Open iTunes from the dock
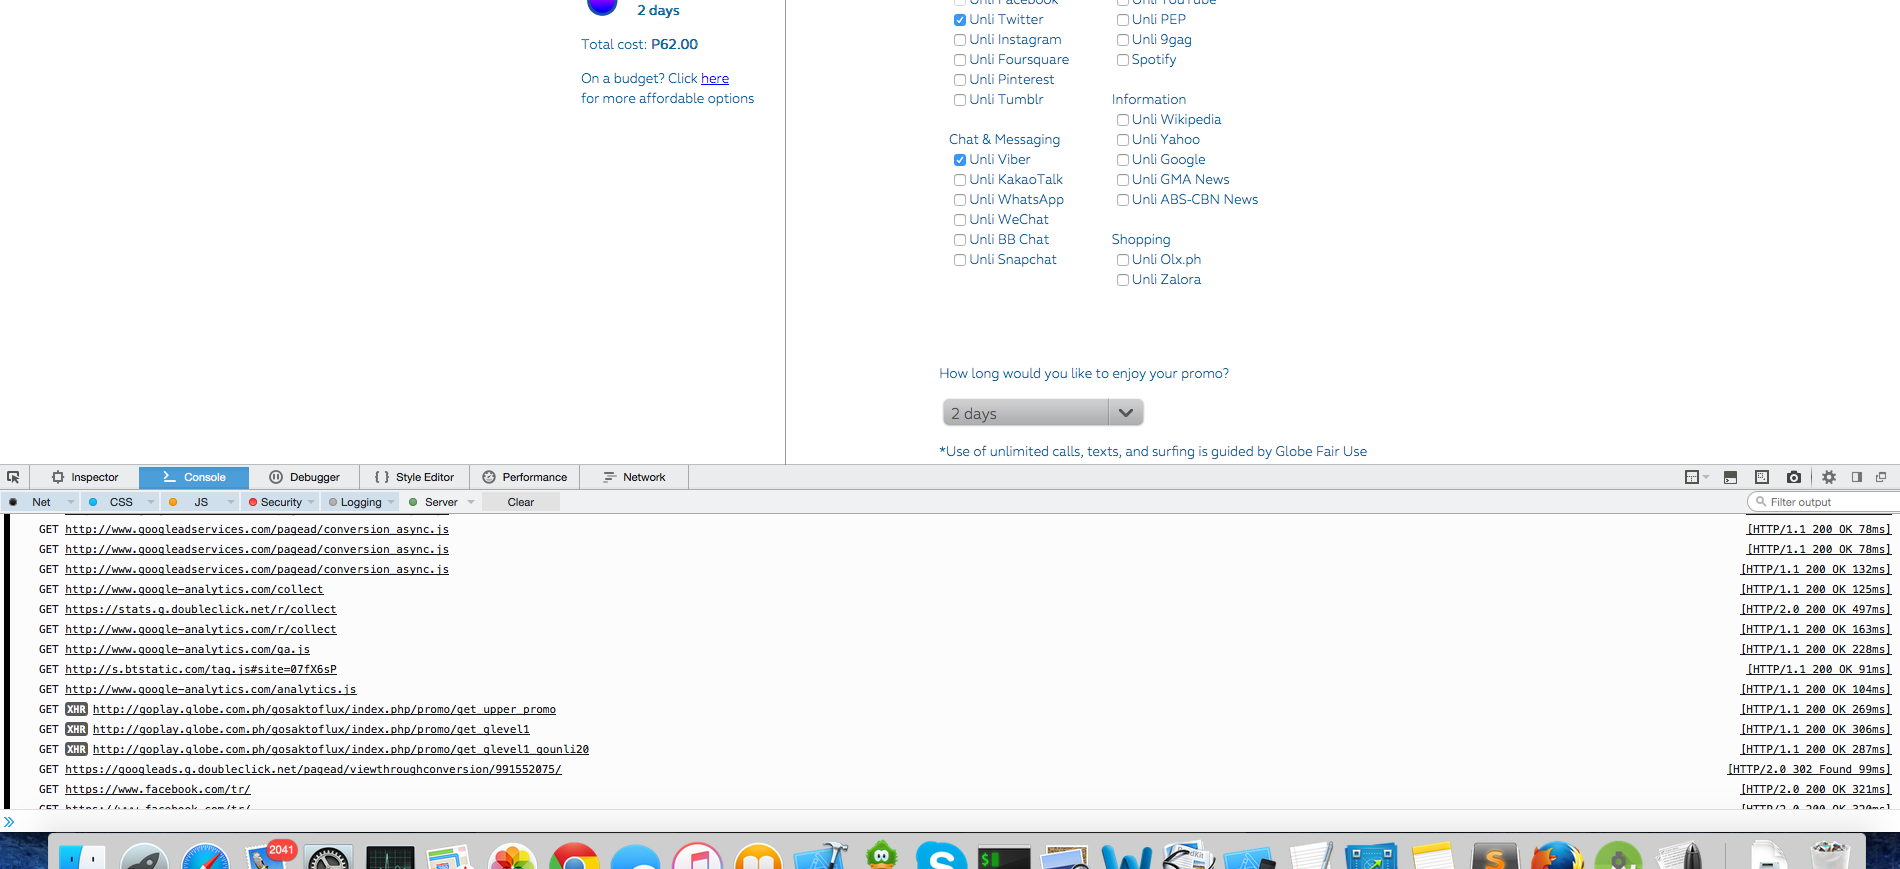The image size is (1900, 869). click(697, 857)
